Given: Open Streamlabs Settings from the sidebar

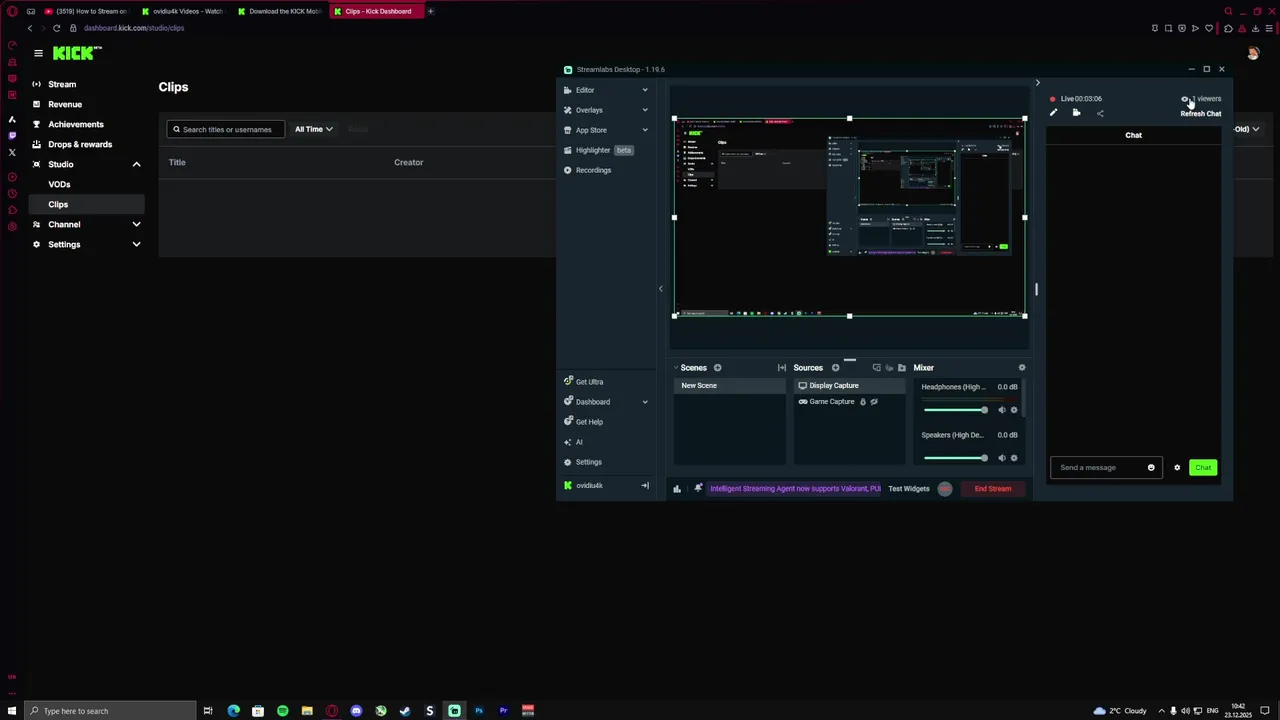Looking at the screenshot, I should tap(583, 462).
